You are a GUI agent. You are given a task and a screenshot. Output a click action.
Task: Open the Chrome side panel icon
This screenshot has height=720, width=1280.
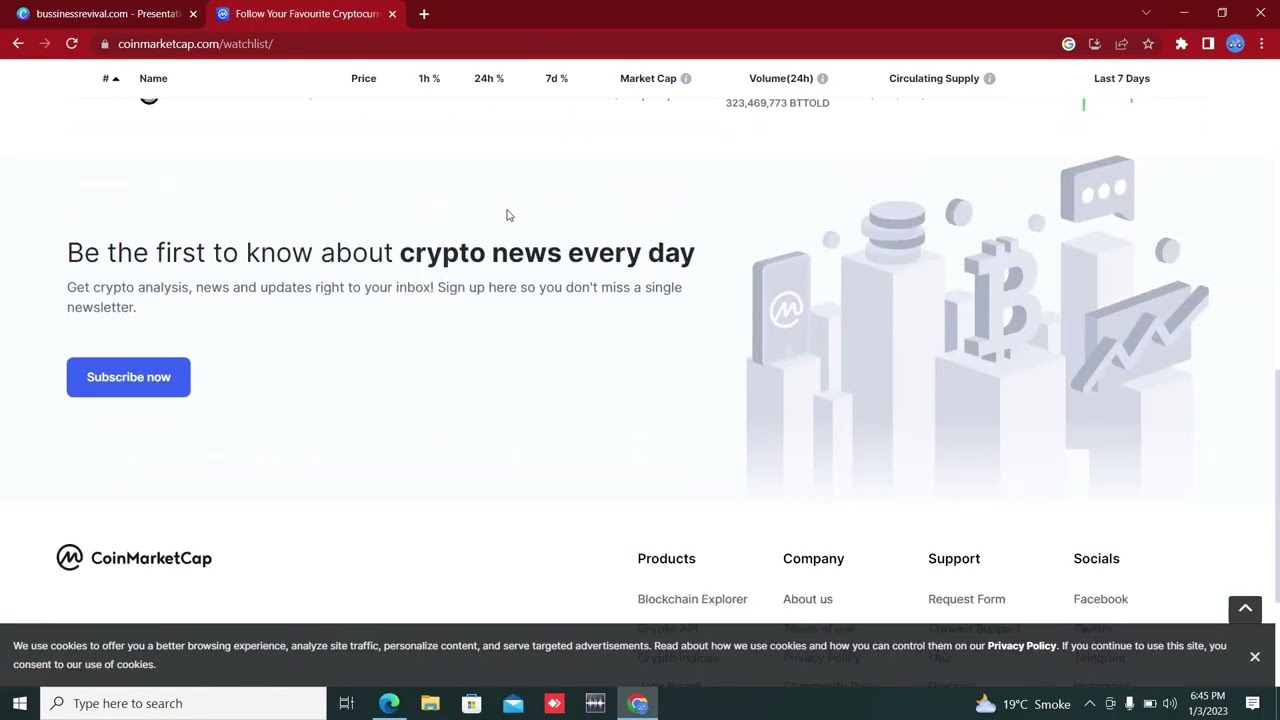pos(1208,44)
